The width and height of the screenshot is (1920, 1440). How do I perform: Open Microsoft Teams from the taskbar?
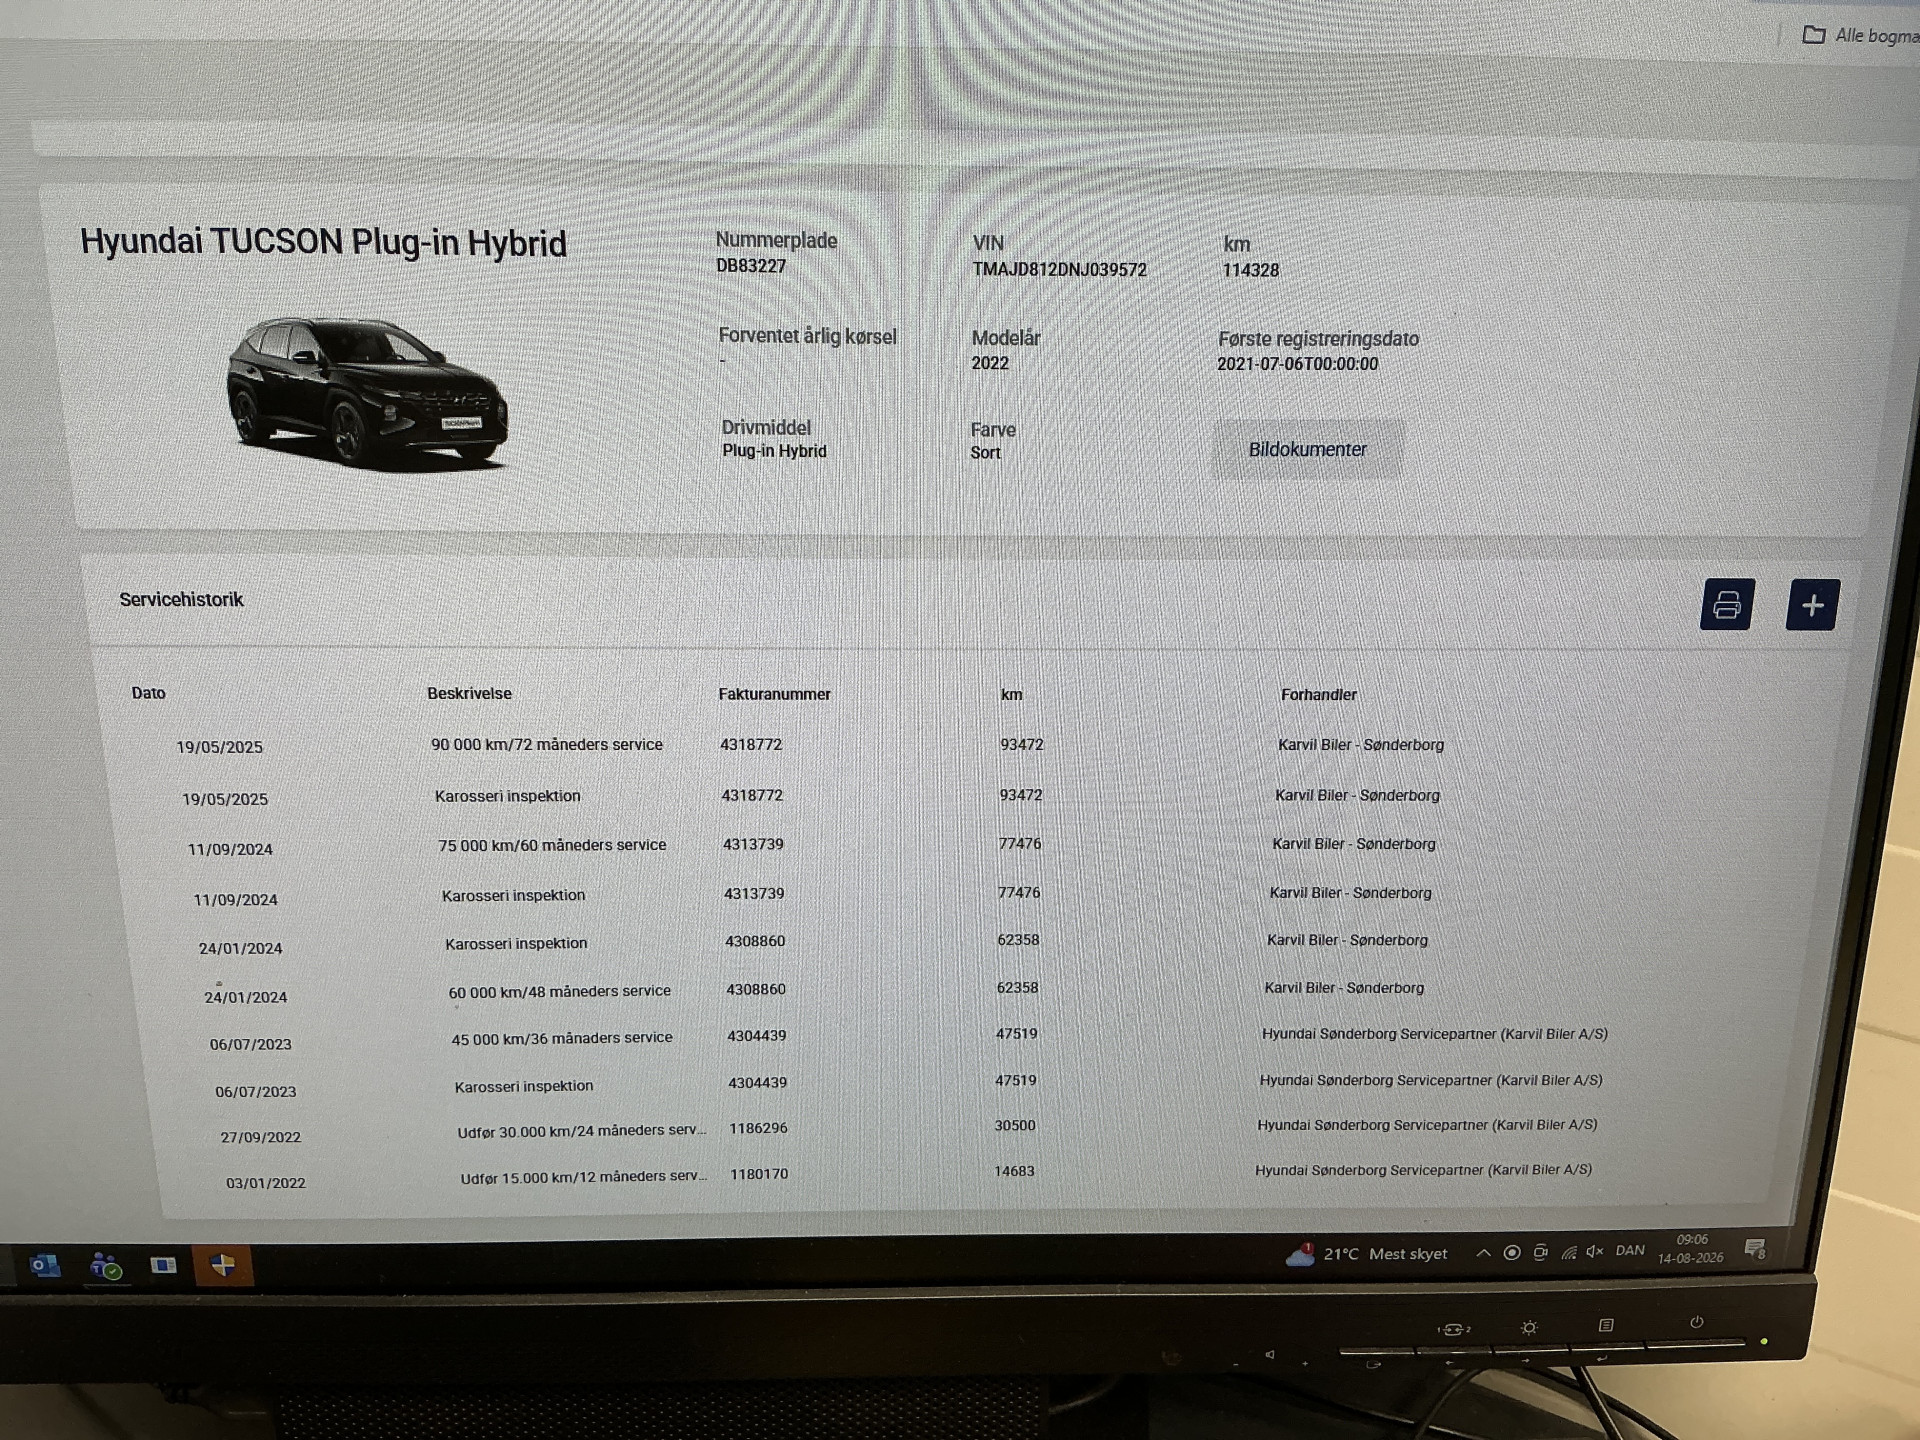point(105,1266)
